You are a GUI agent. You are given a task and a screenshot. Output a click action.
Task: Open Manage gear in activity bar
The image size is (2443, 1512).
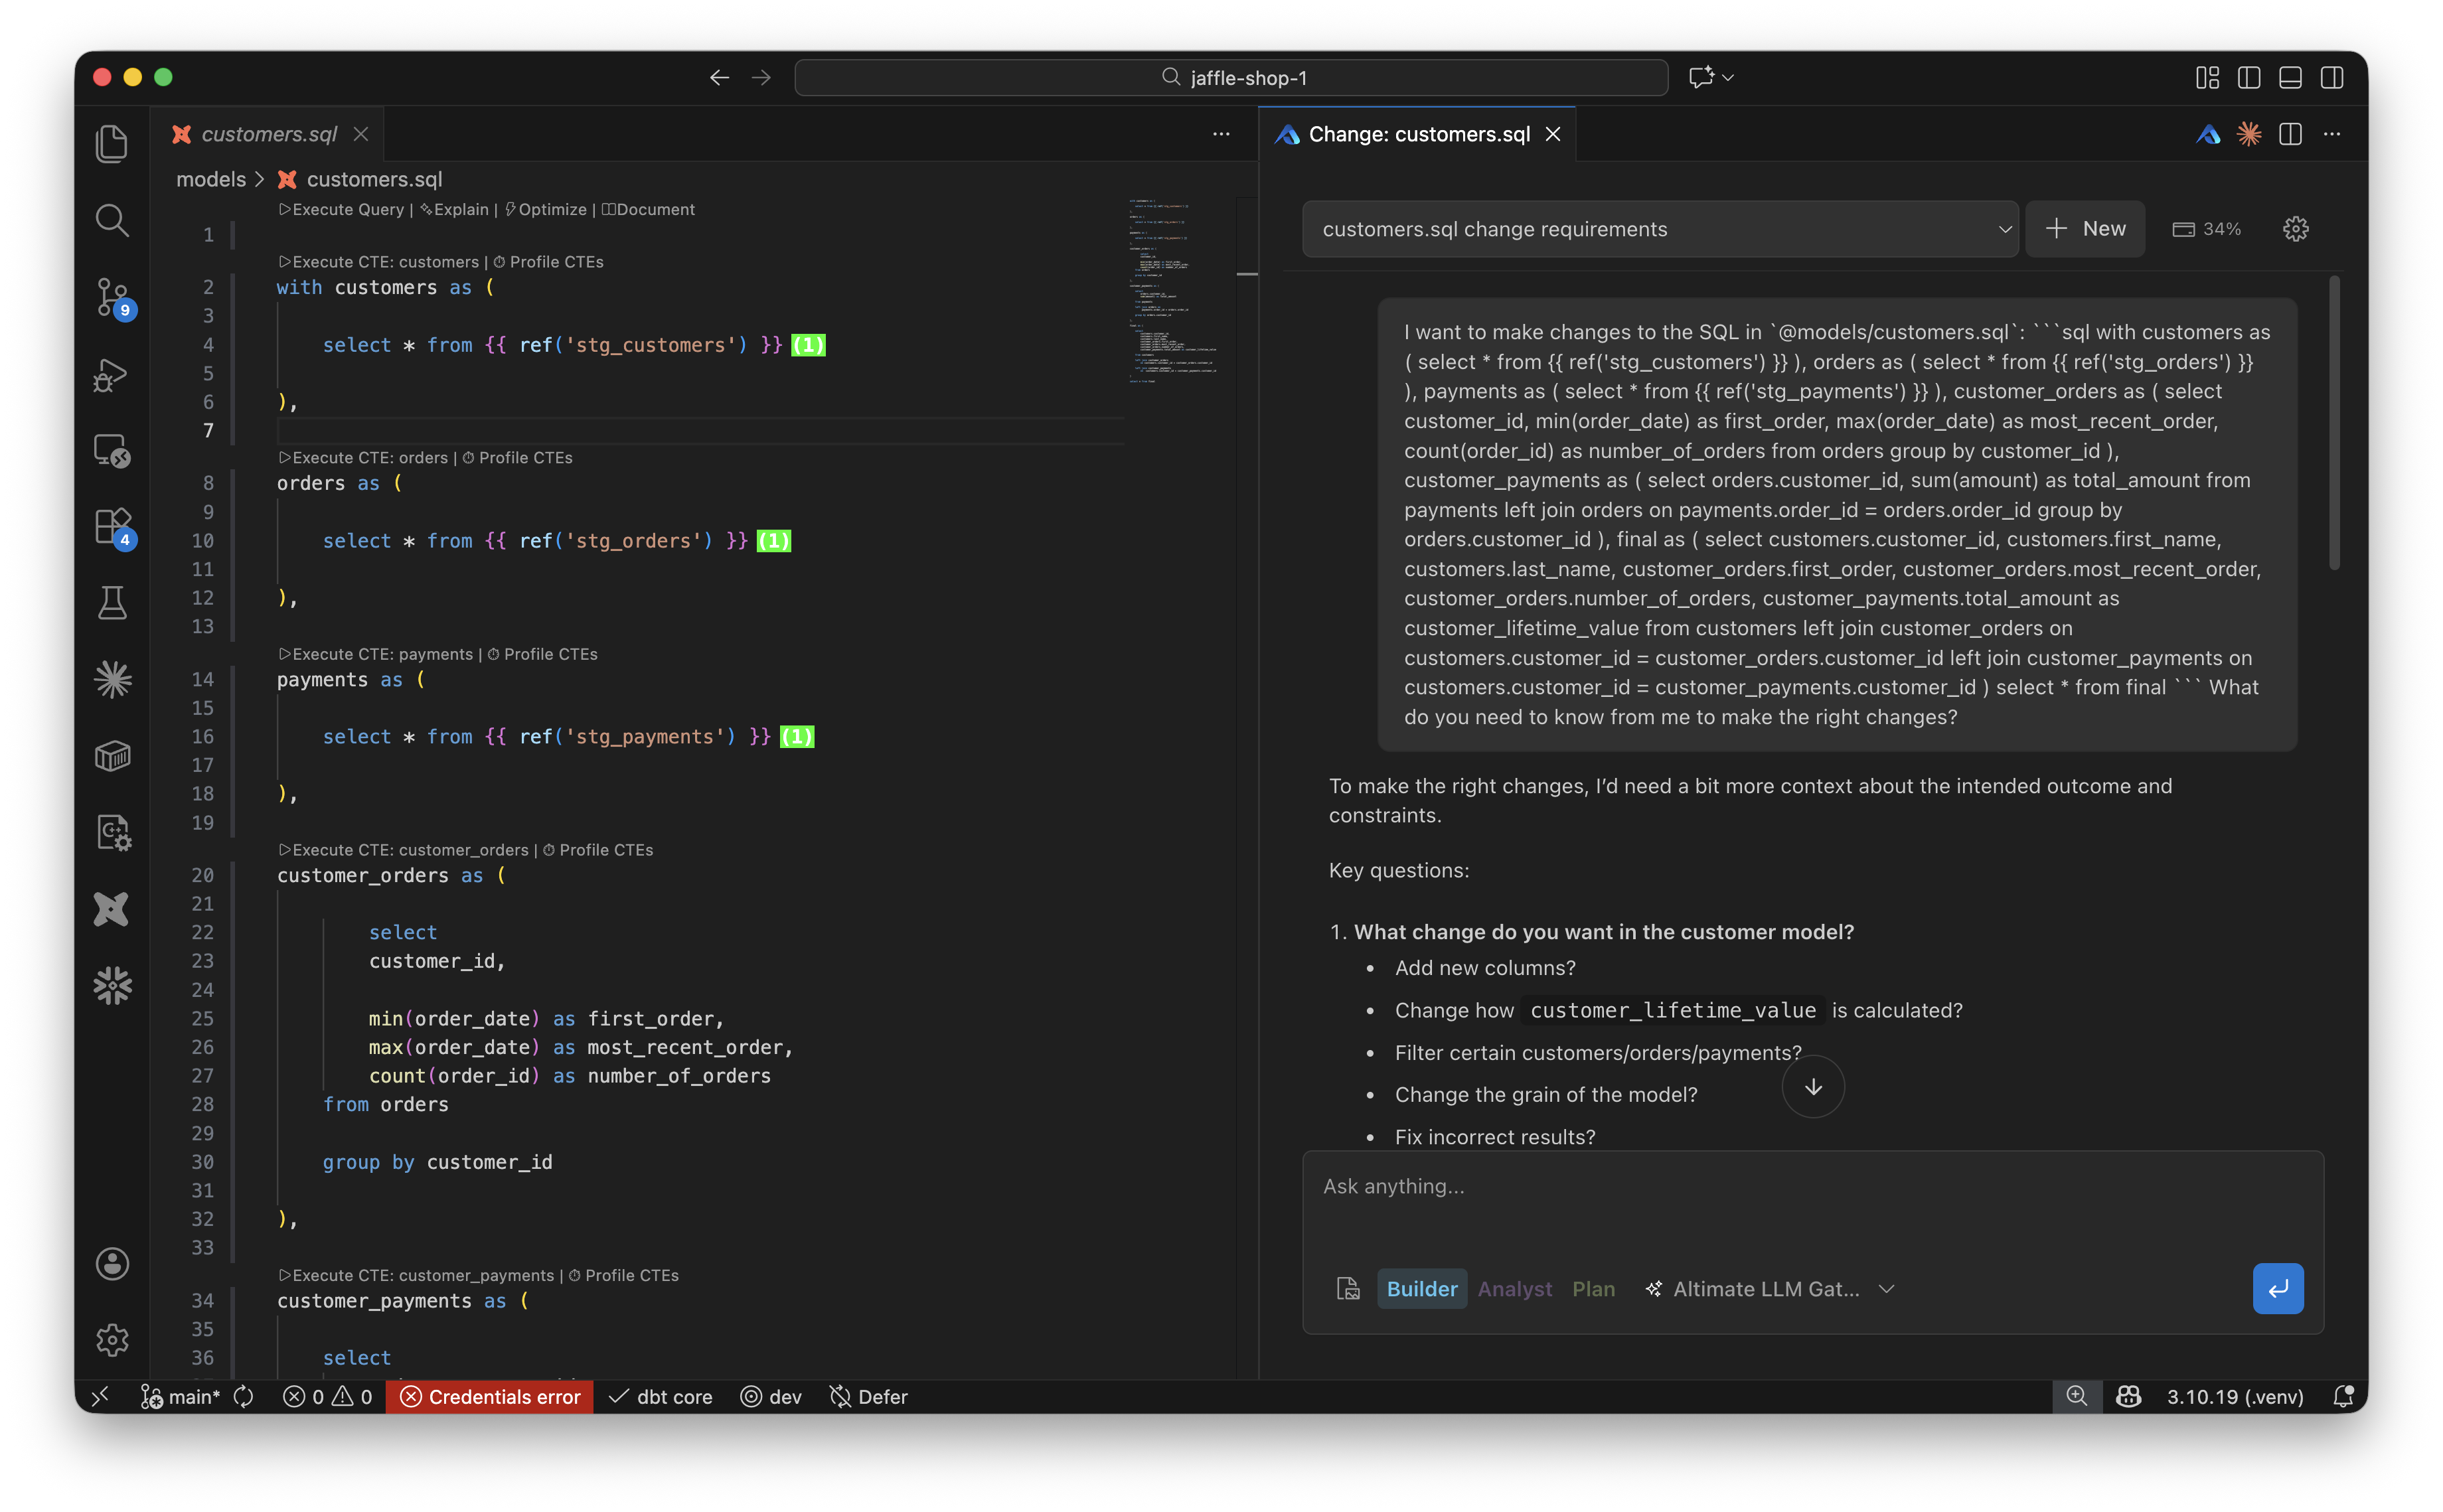pyautogui.click(x=112, y=1340)
